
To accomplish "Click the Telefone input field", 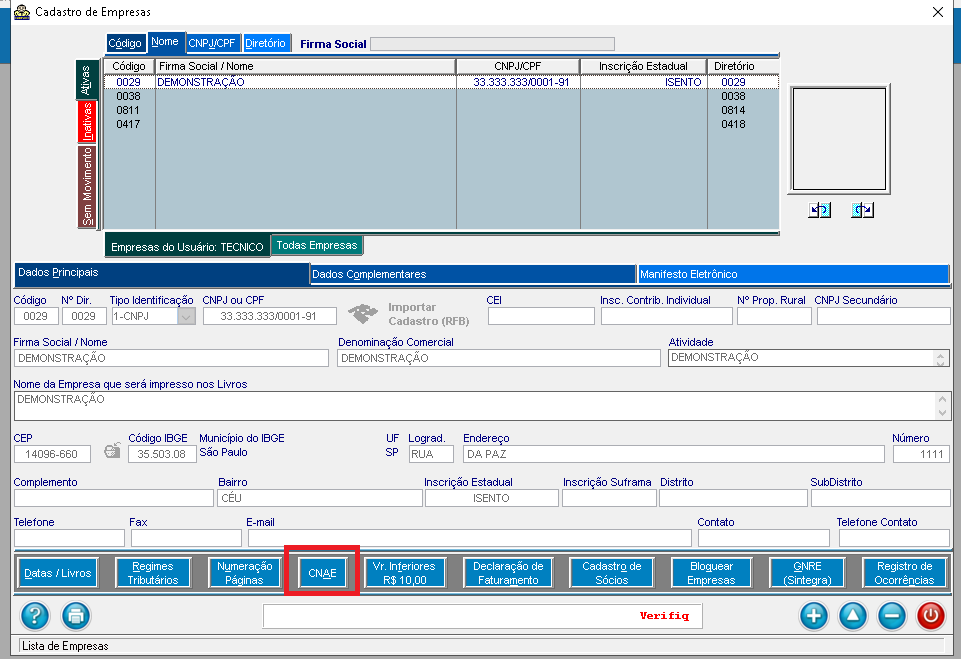I will pos(69,538).
